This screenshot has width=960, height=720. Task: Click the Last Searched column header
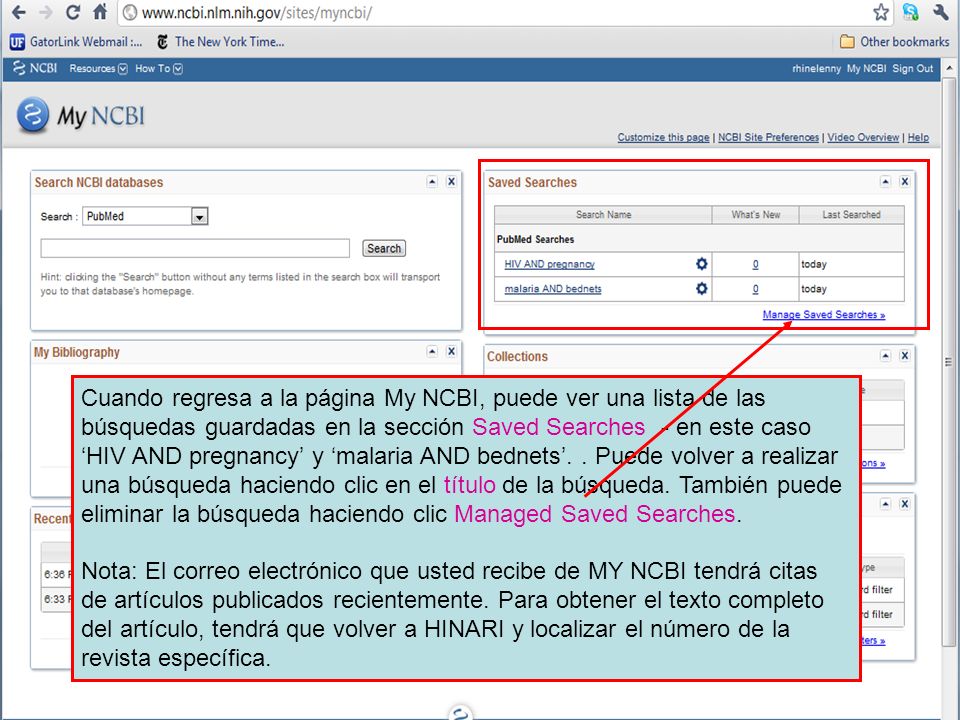click(851, 214)
